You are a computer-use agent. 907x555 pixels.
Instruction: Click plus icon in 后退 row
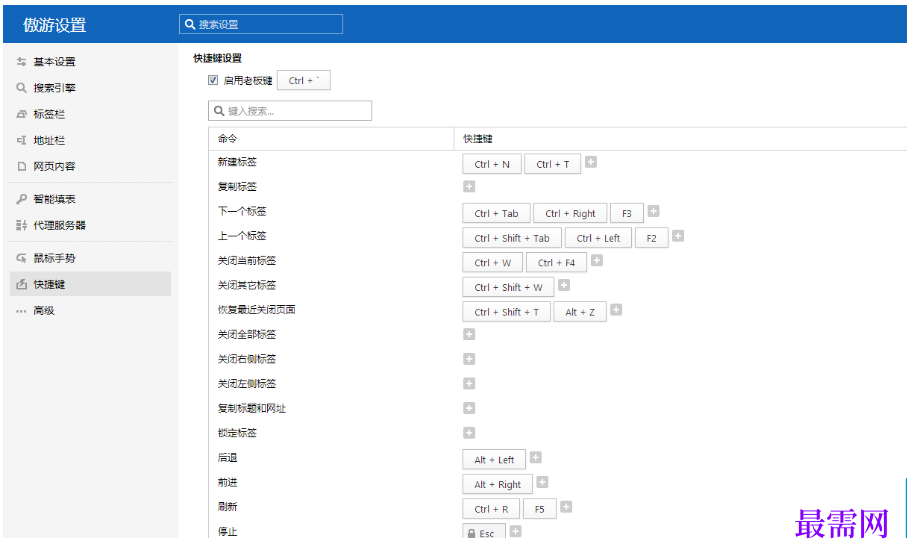[536, 458]
